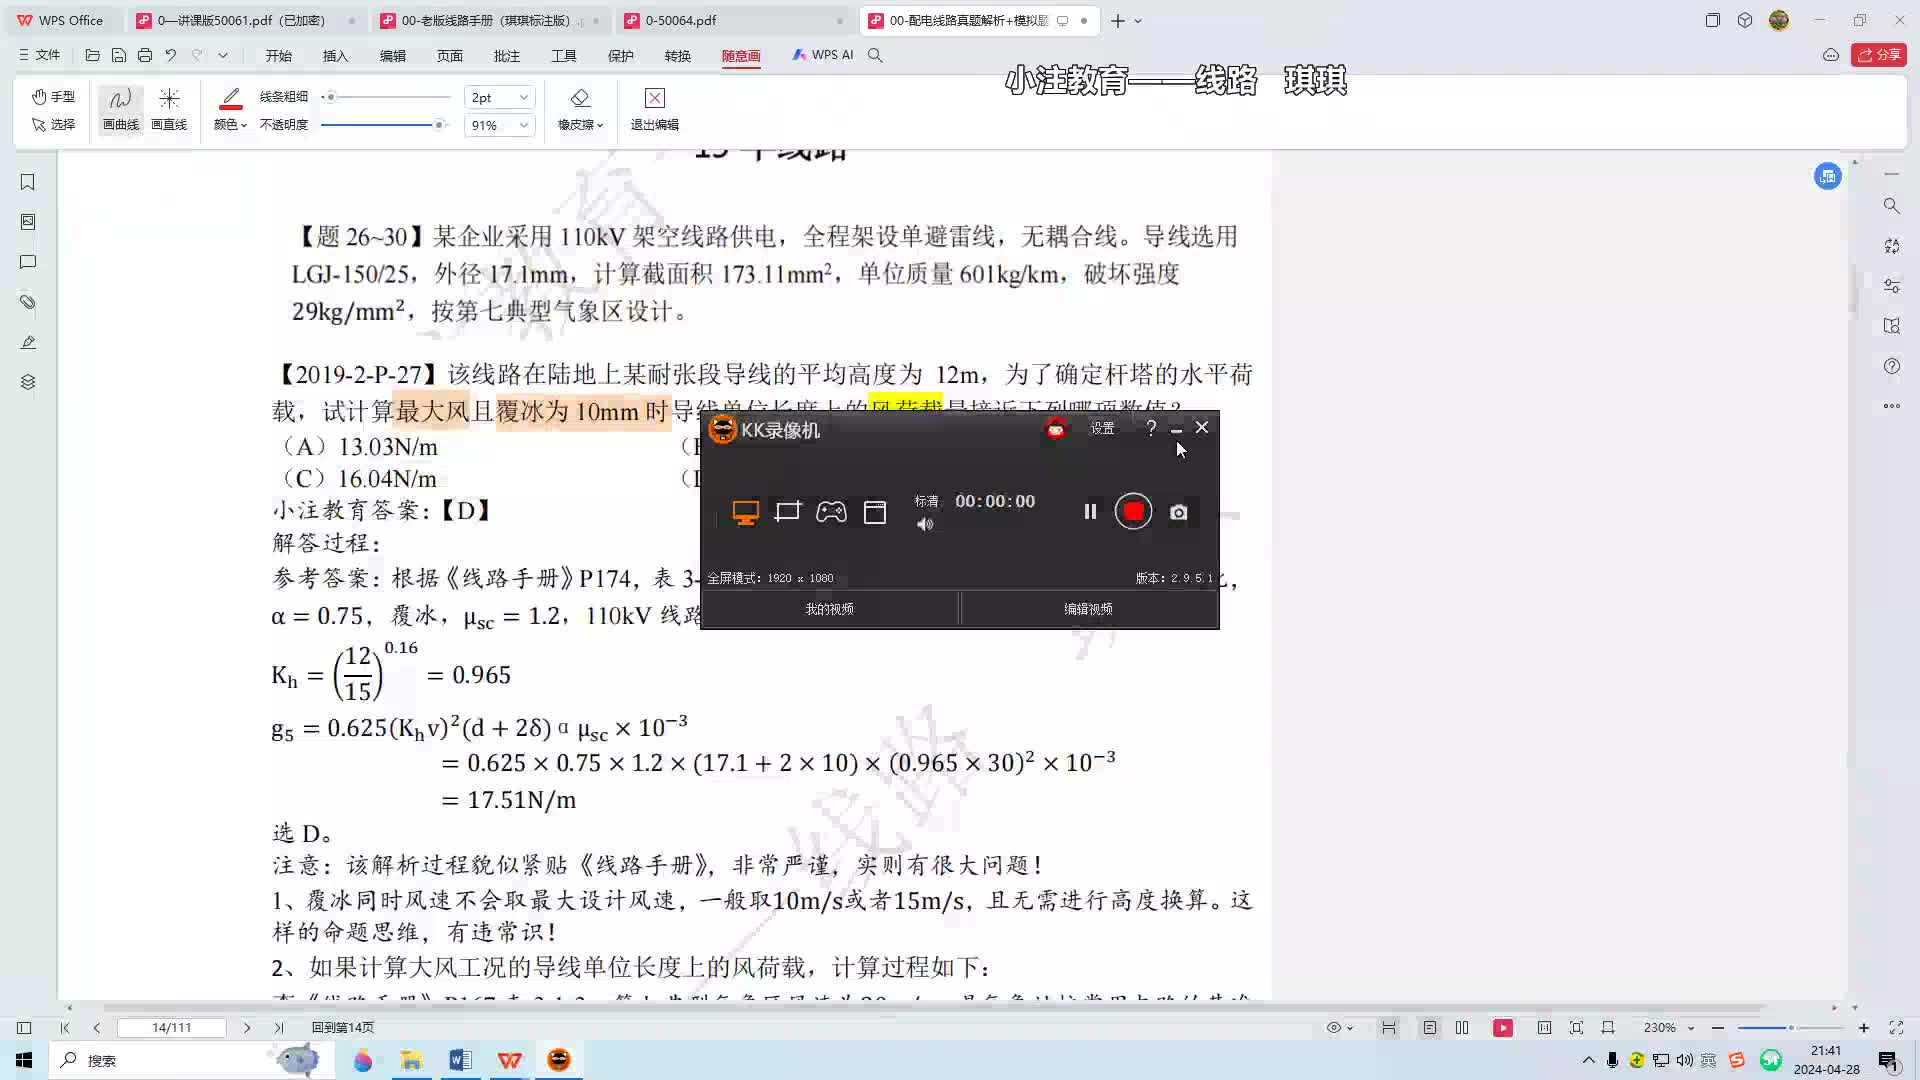Open bookmark panel in left sidebar
The image size is (1920, 1080).
[x=28, y=182]
